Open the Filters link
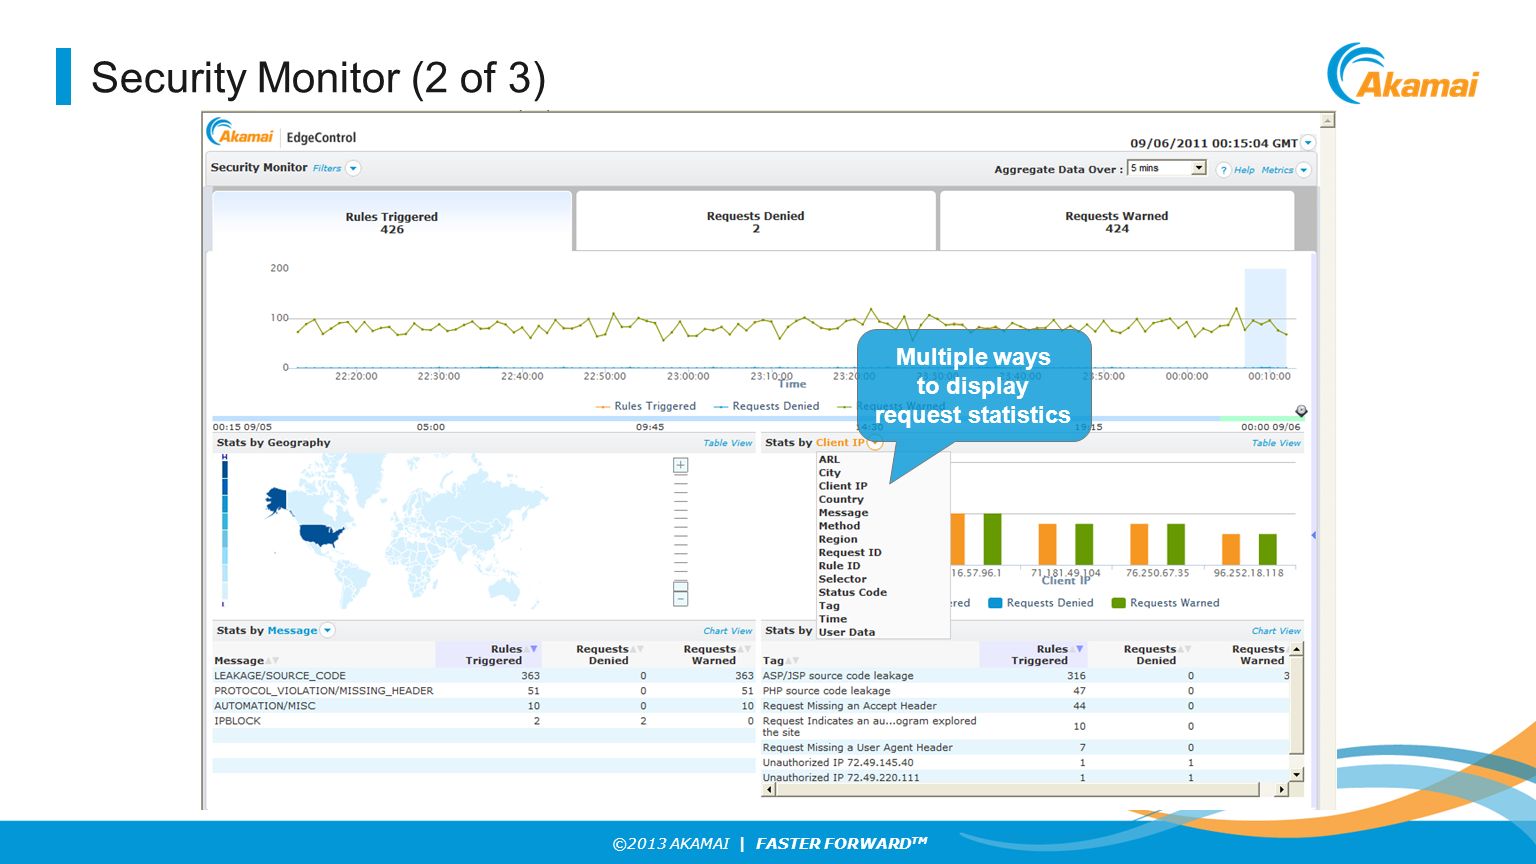 [327, 168]
